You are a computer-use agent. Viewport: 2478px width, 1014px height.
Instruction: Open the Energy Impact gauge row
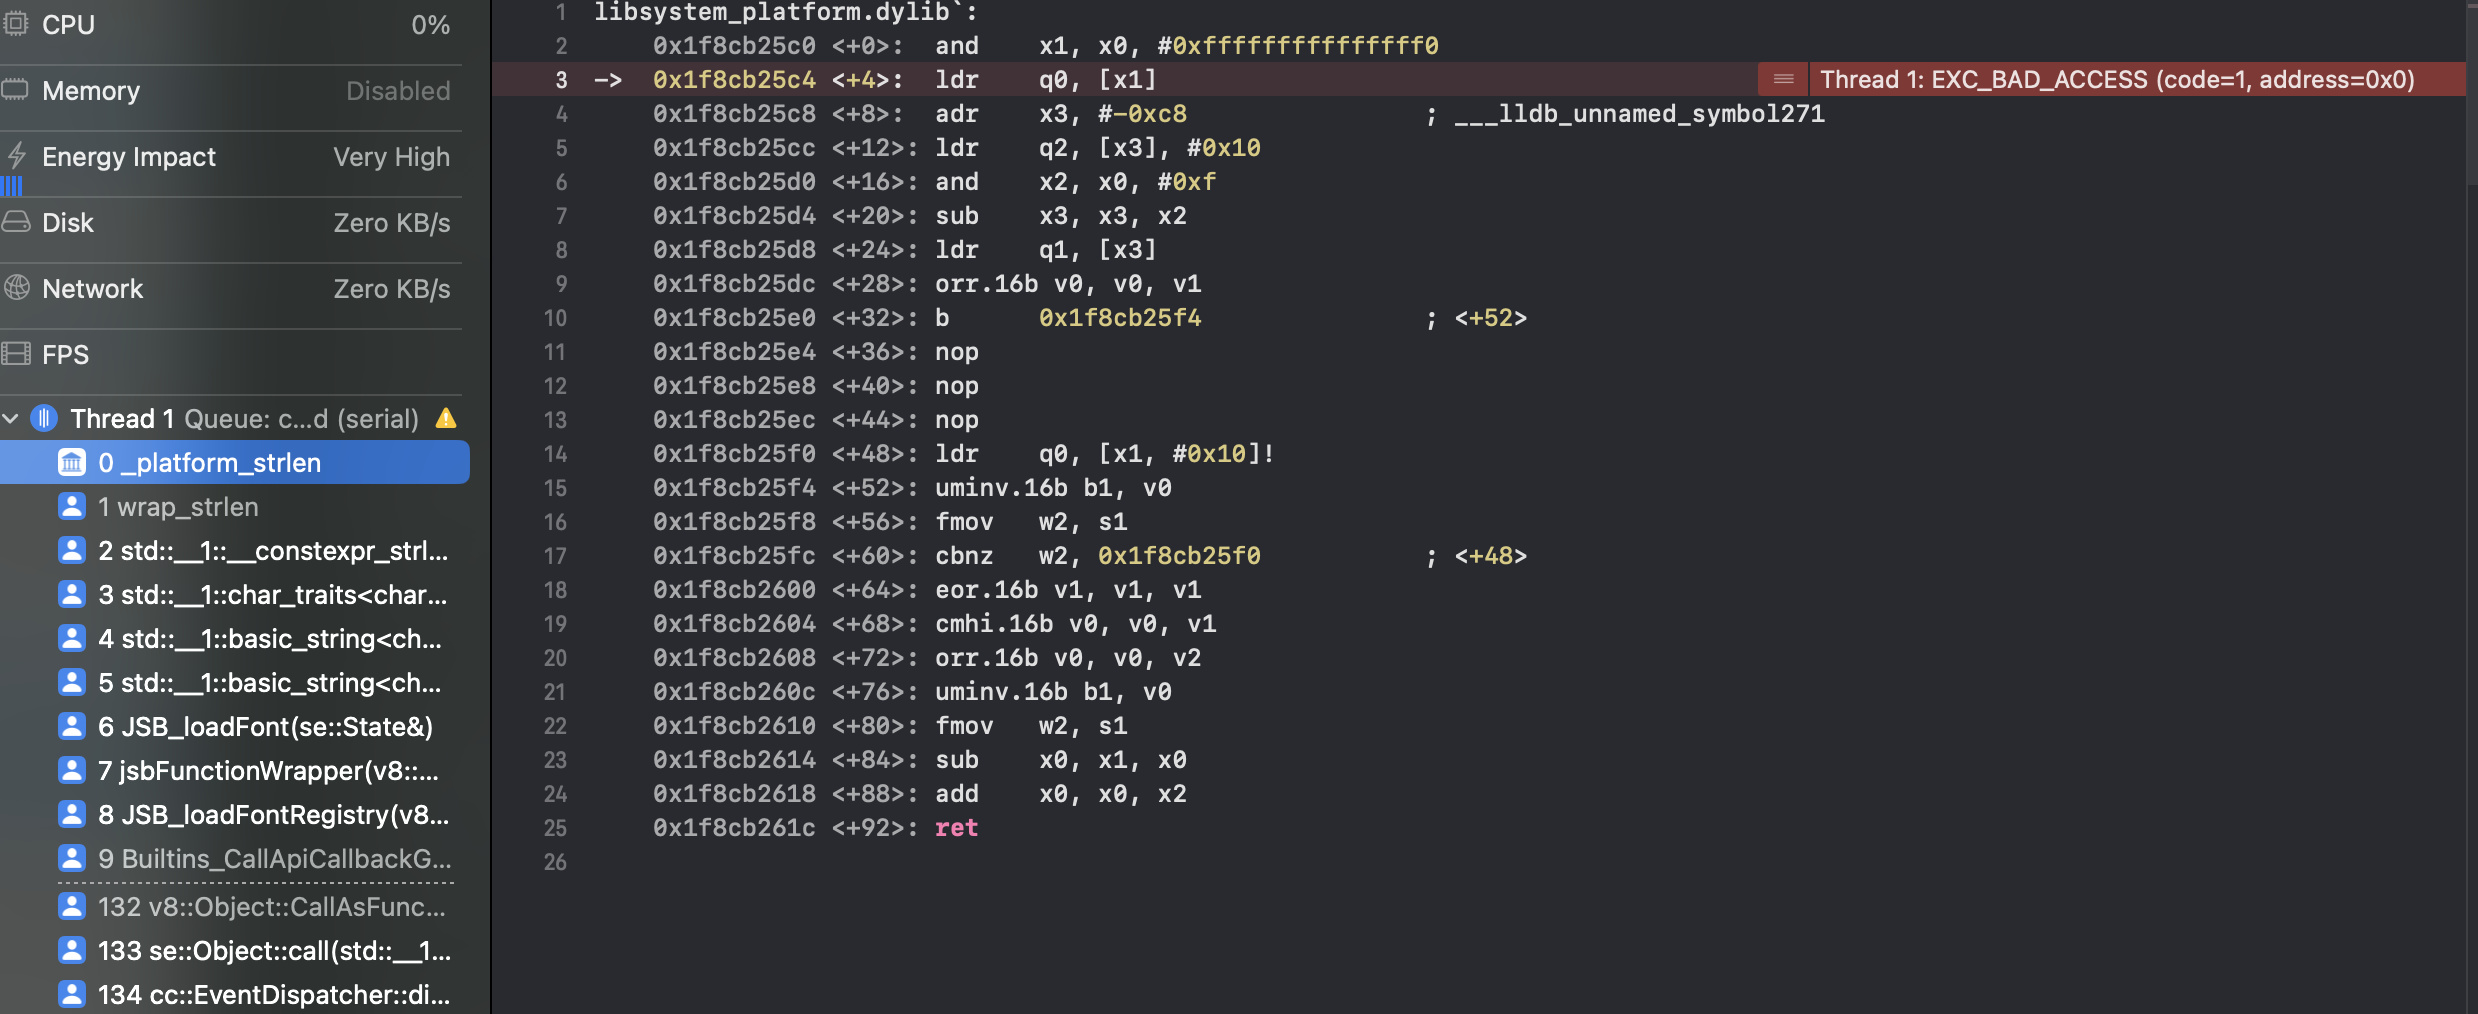coord(230,157)
